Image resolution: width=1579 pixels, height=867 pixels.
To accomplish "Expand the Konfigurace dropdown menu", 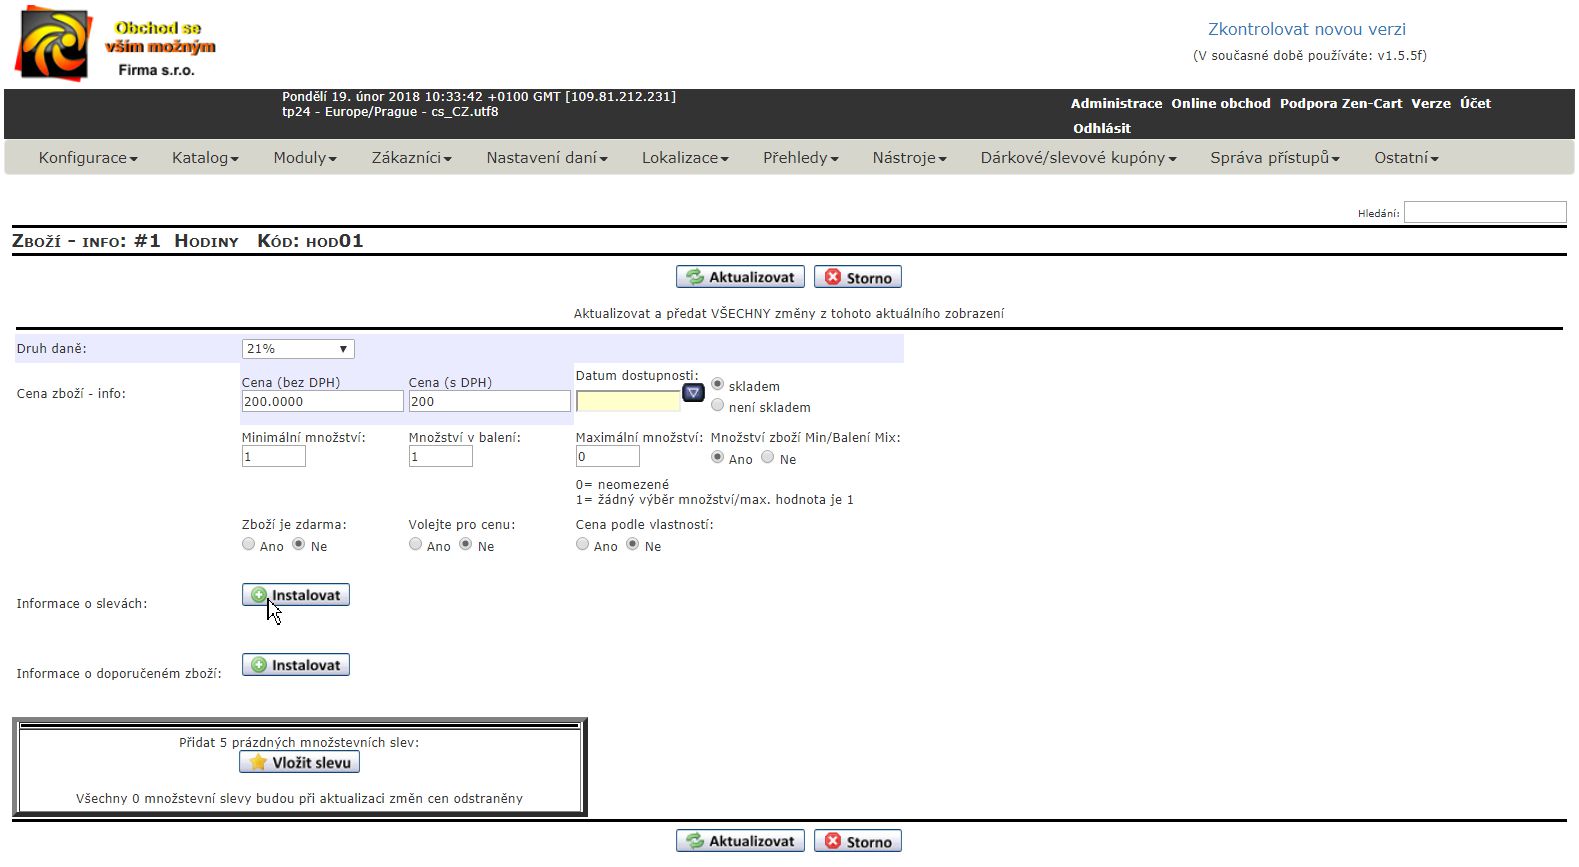I will tap(88, 158).
